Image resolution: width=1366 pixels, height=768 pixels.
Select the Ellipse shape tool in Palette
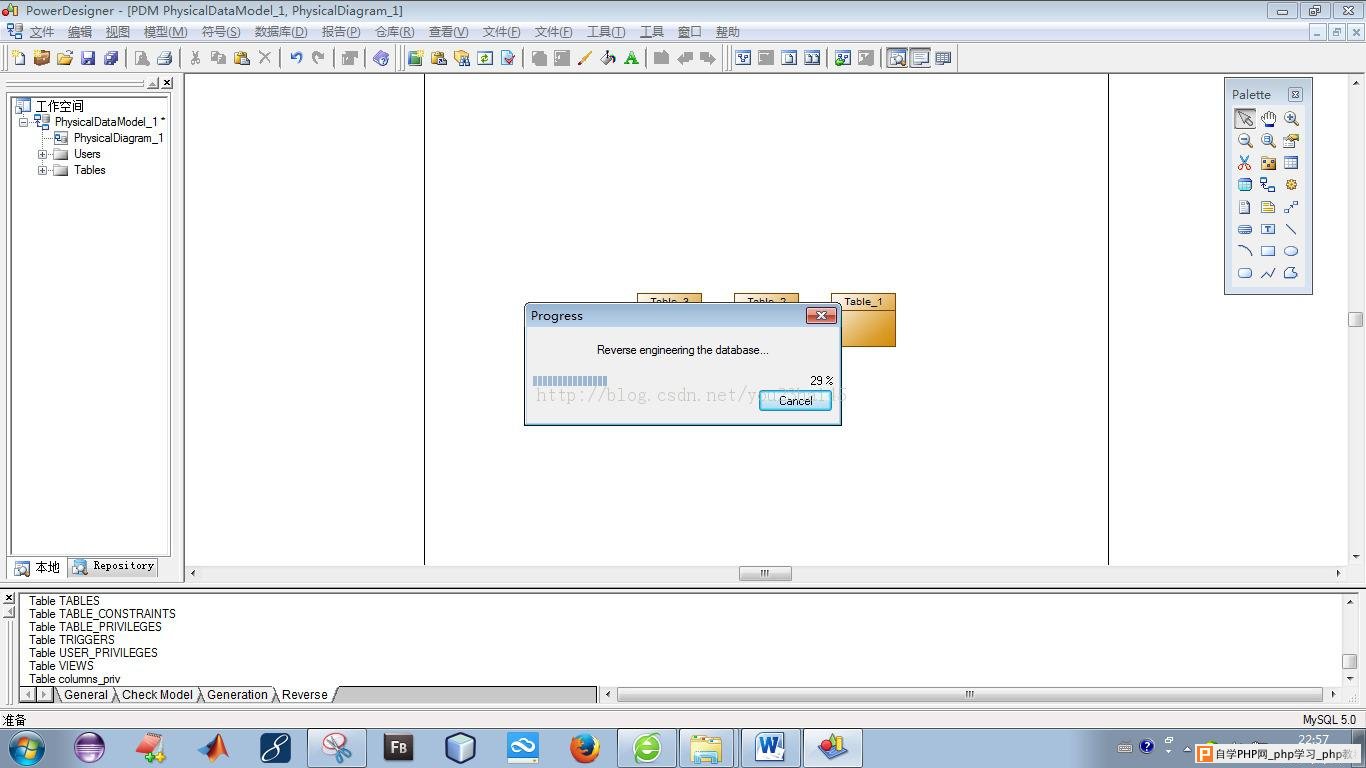point(1291,251)
